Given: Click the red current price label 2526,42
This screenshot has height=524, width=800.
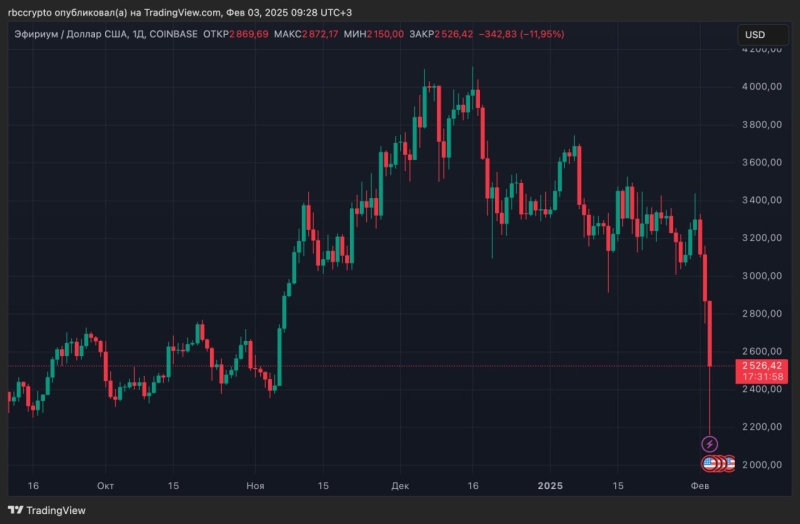Looking at the screenshot, I should (762, 367).
